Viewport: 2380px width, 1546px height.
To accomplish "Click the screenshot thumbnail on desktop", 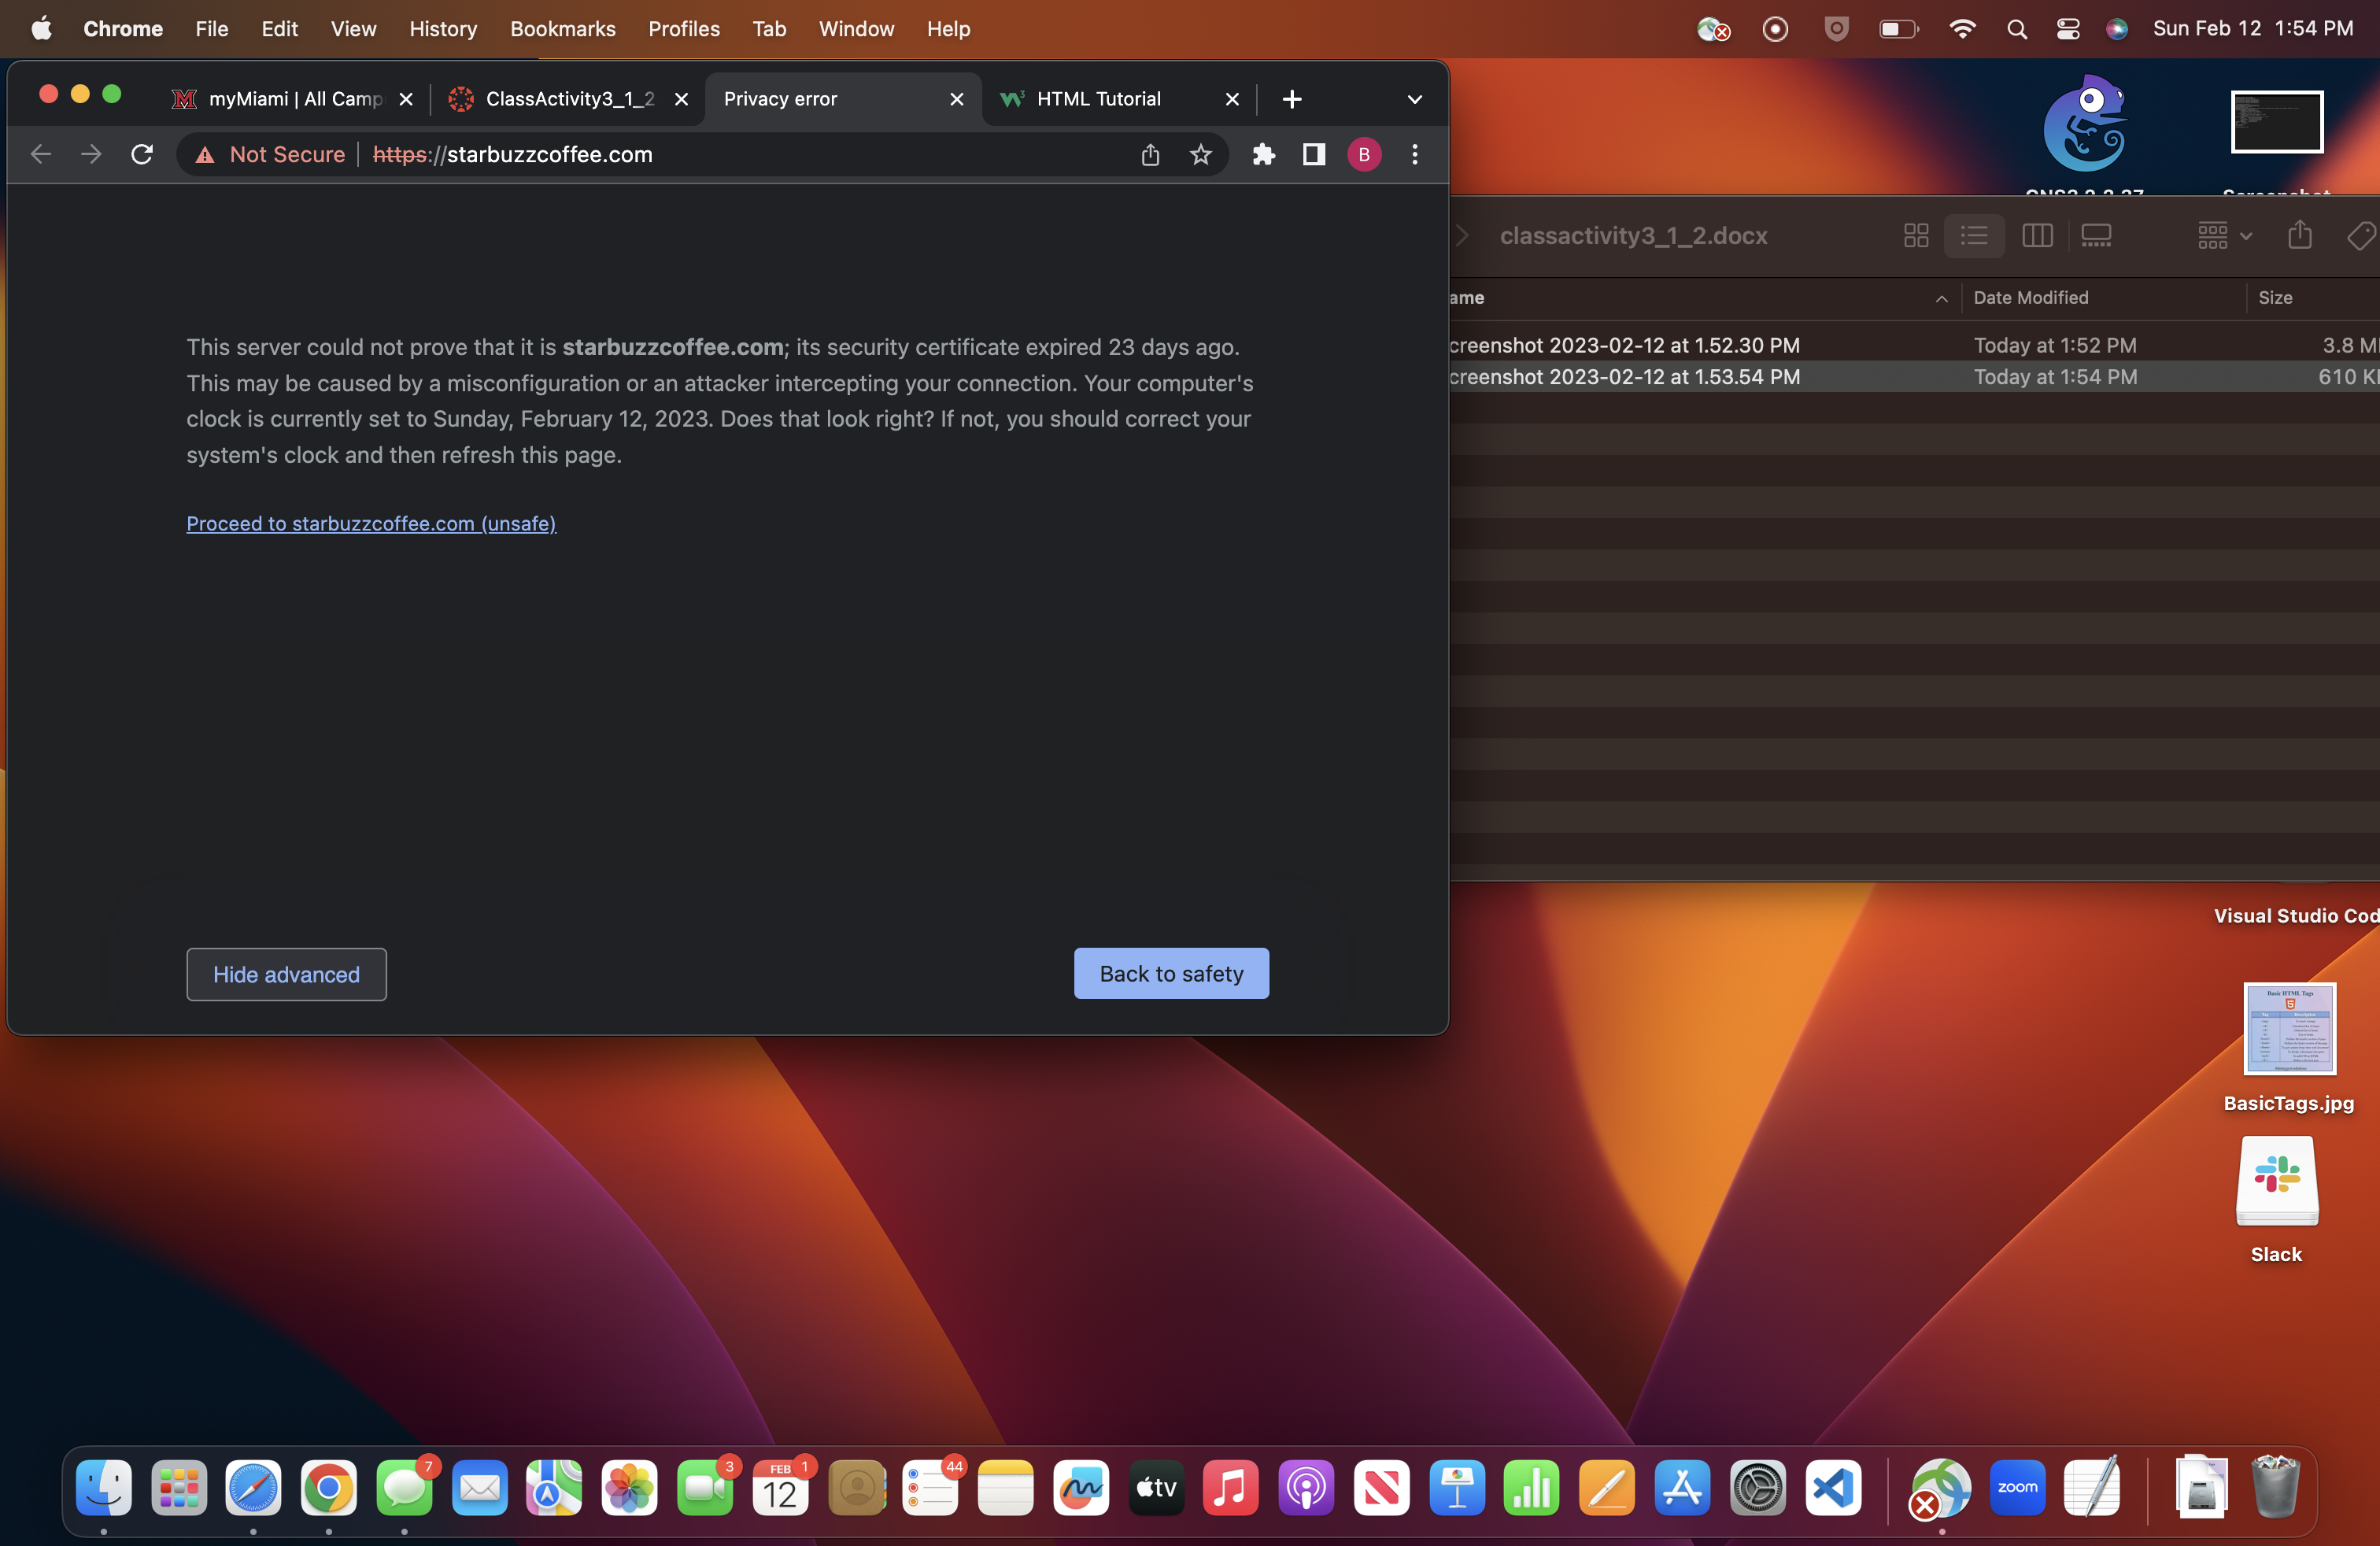I will click(2276, 122).
